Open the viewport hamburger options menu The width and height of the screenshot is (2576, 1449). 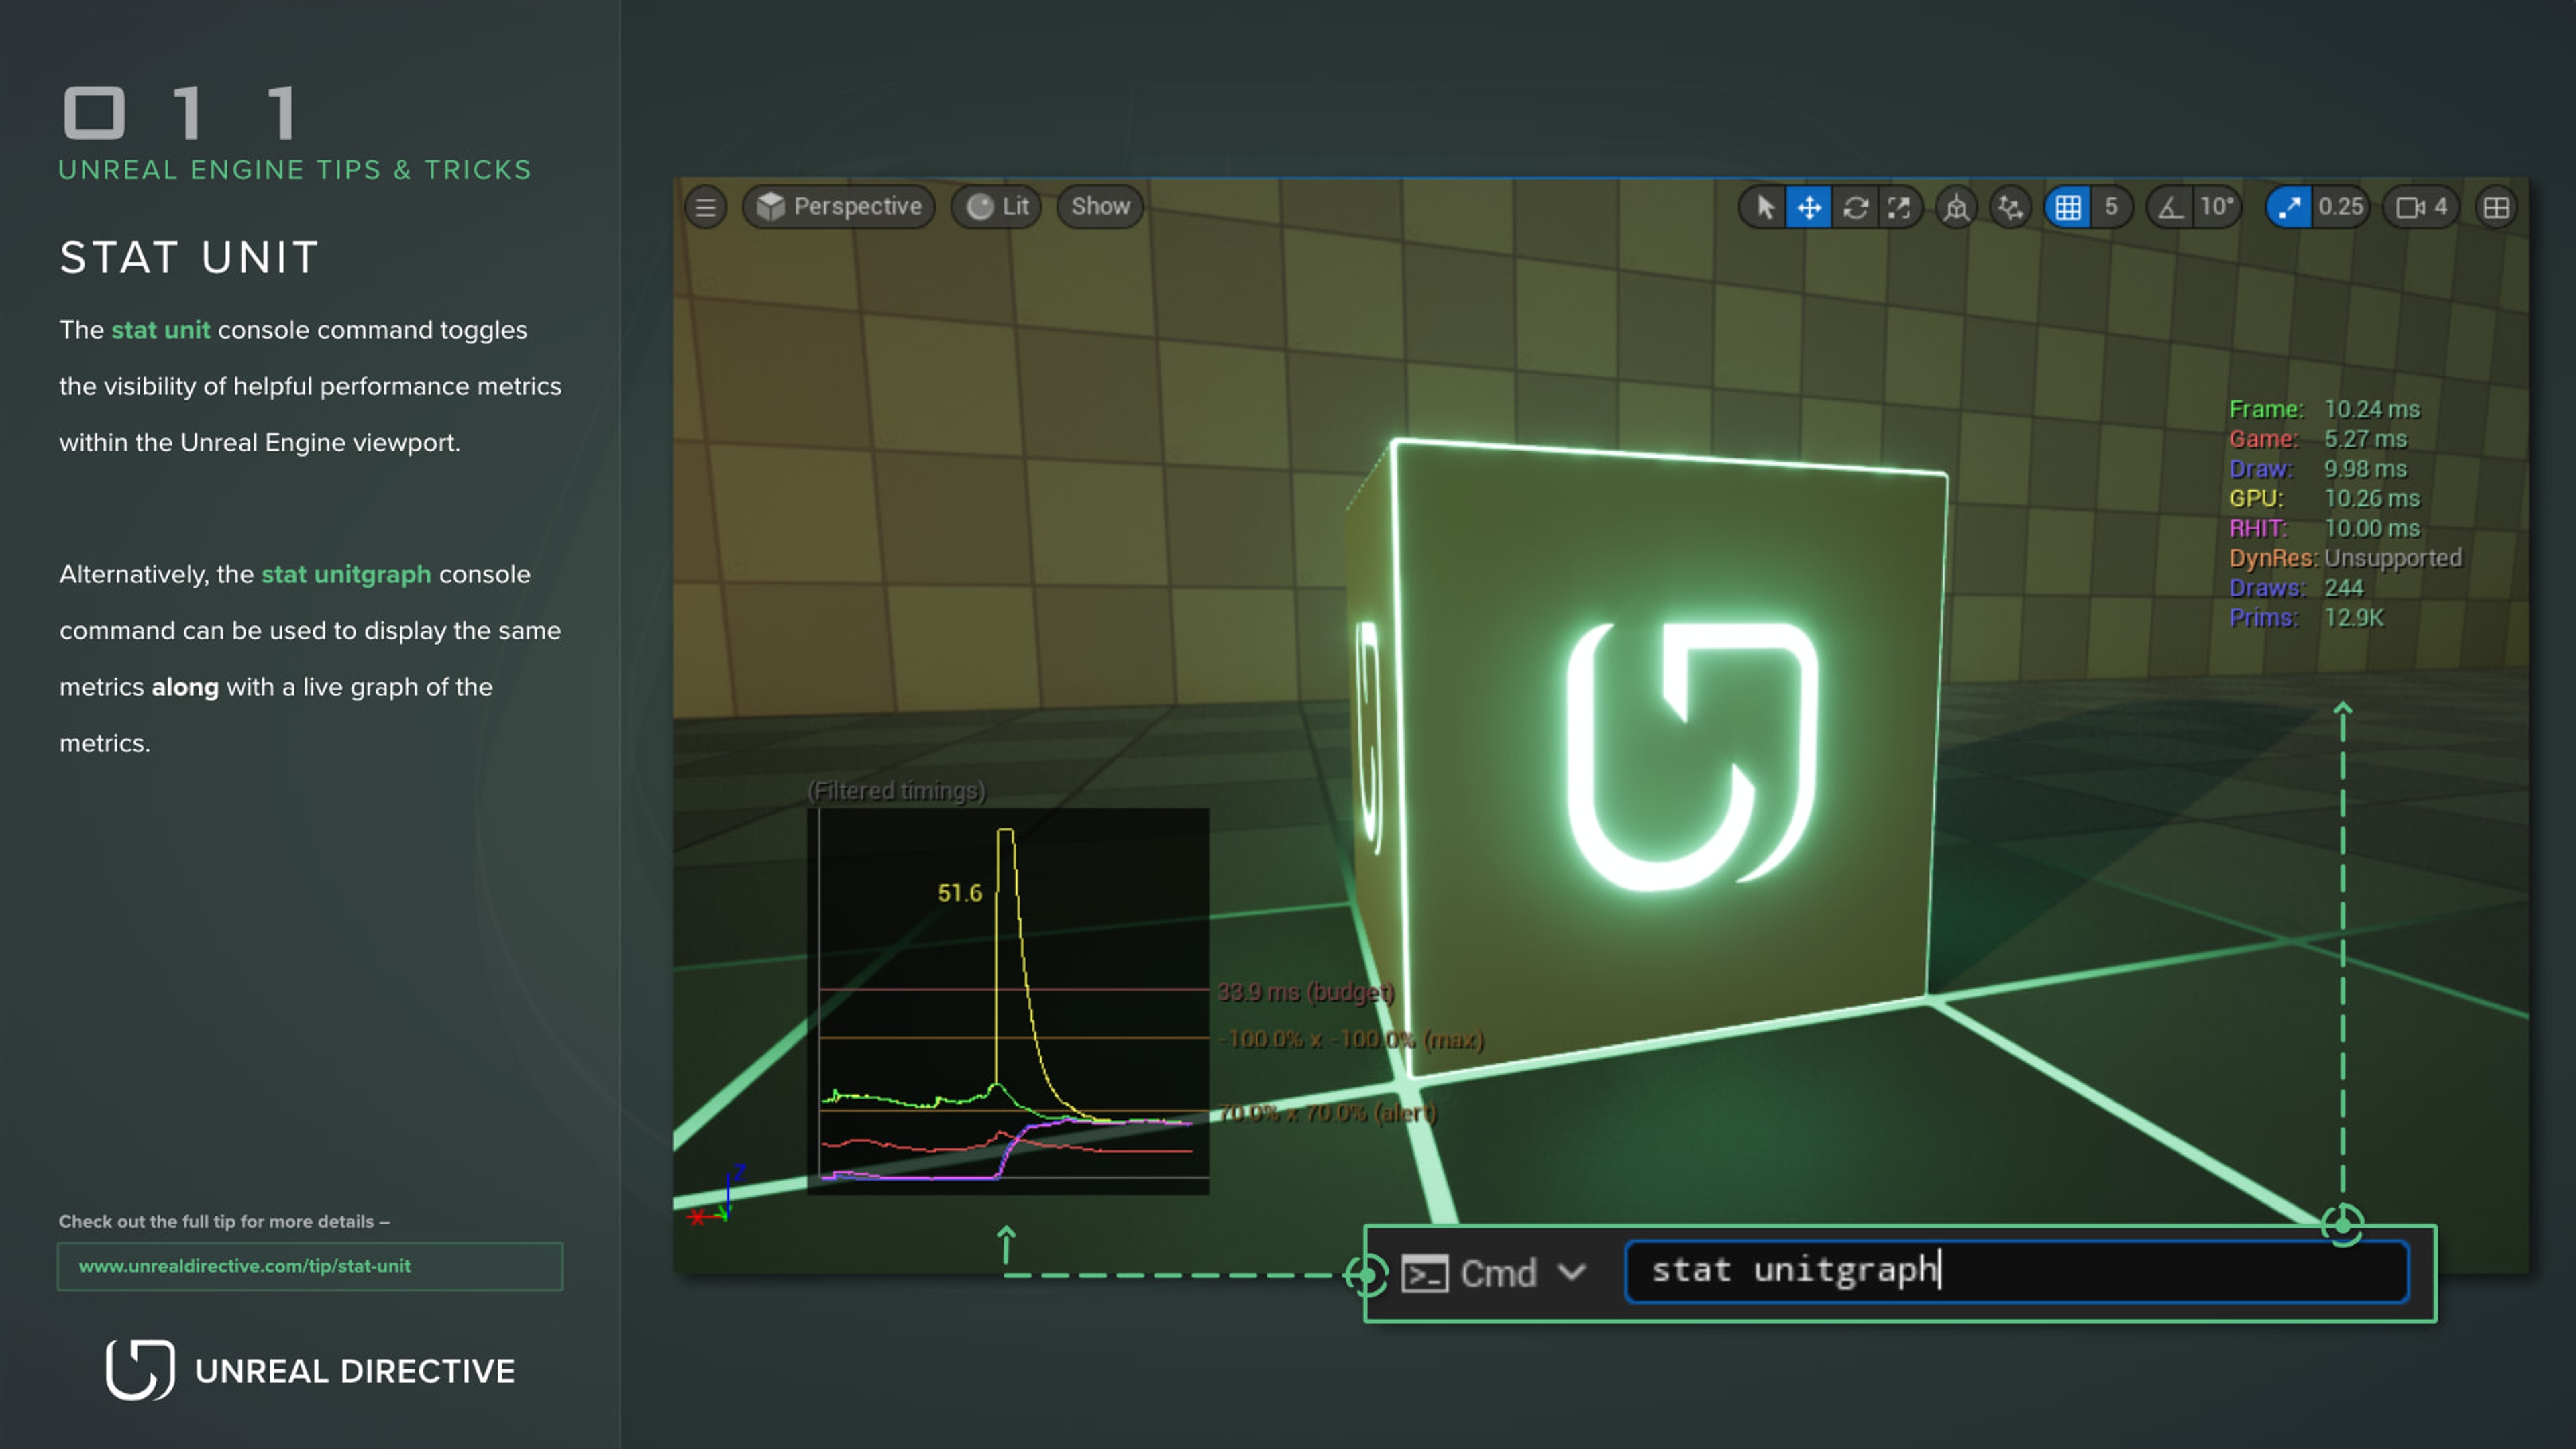click(x=705, y=207)
